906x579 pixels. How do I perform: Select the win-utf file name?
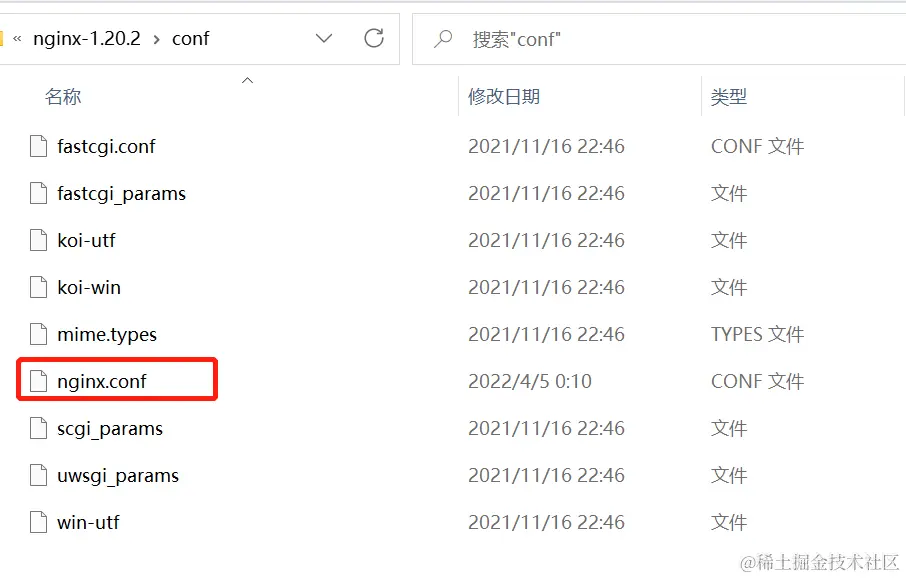[x=88, y=522]
